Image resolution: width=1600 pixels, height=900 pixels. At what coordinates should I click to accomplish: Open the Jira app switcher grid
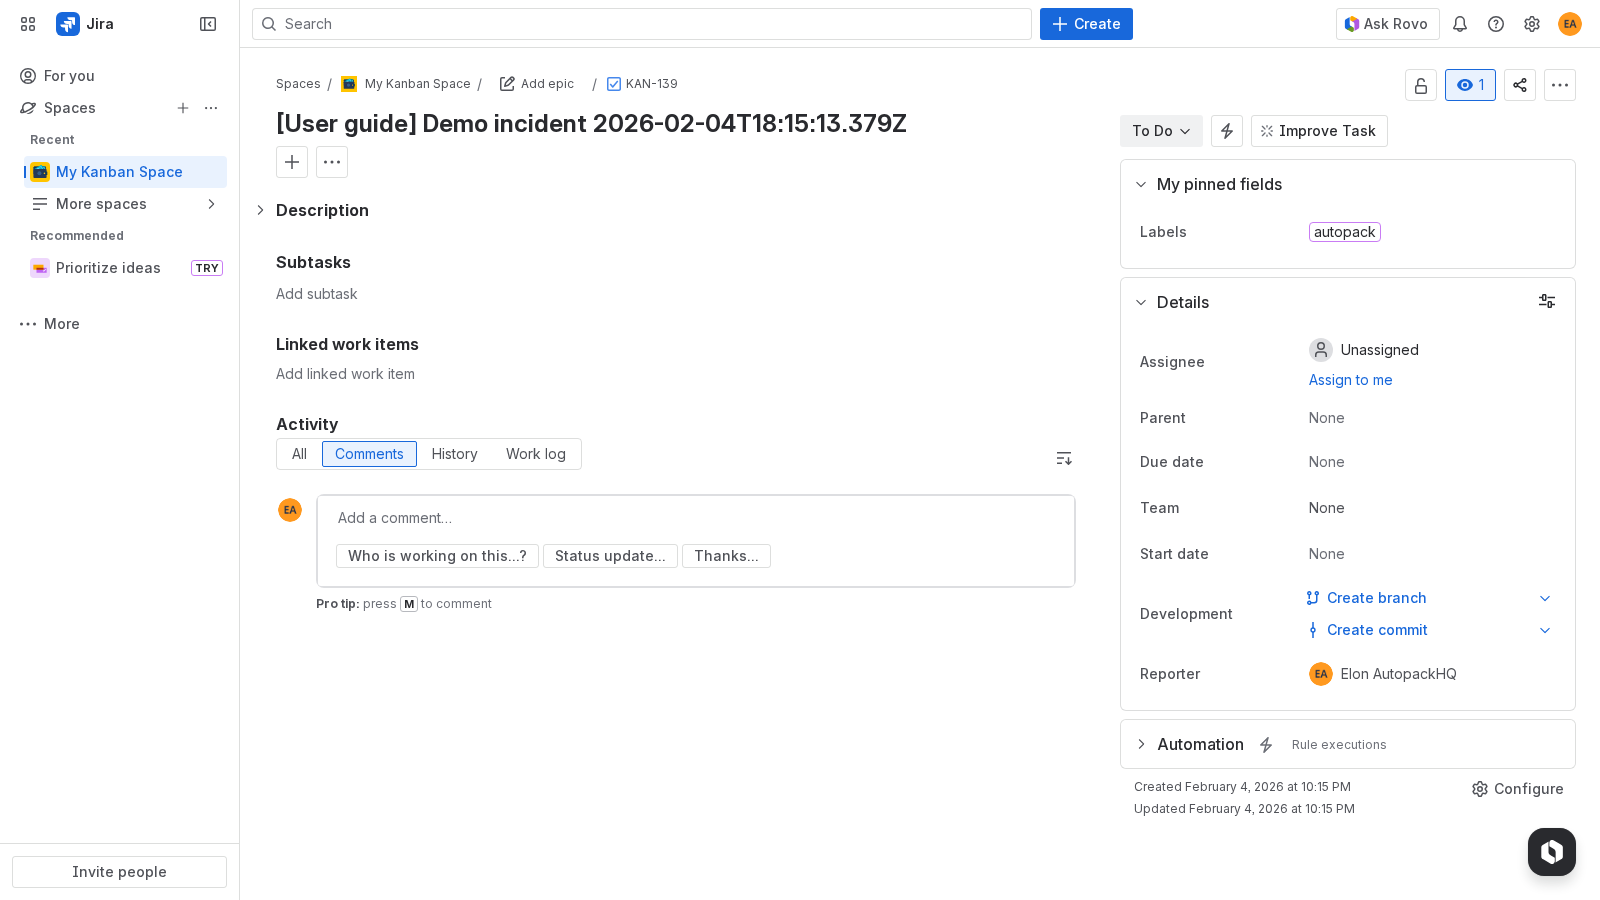[x=27, y=24]
